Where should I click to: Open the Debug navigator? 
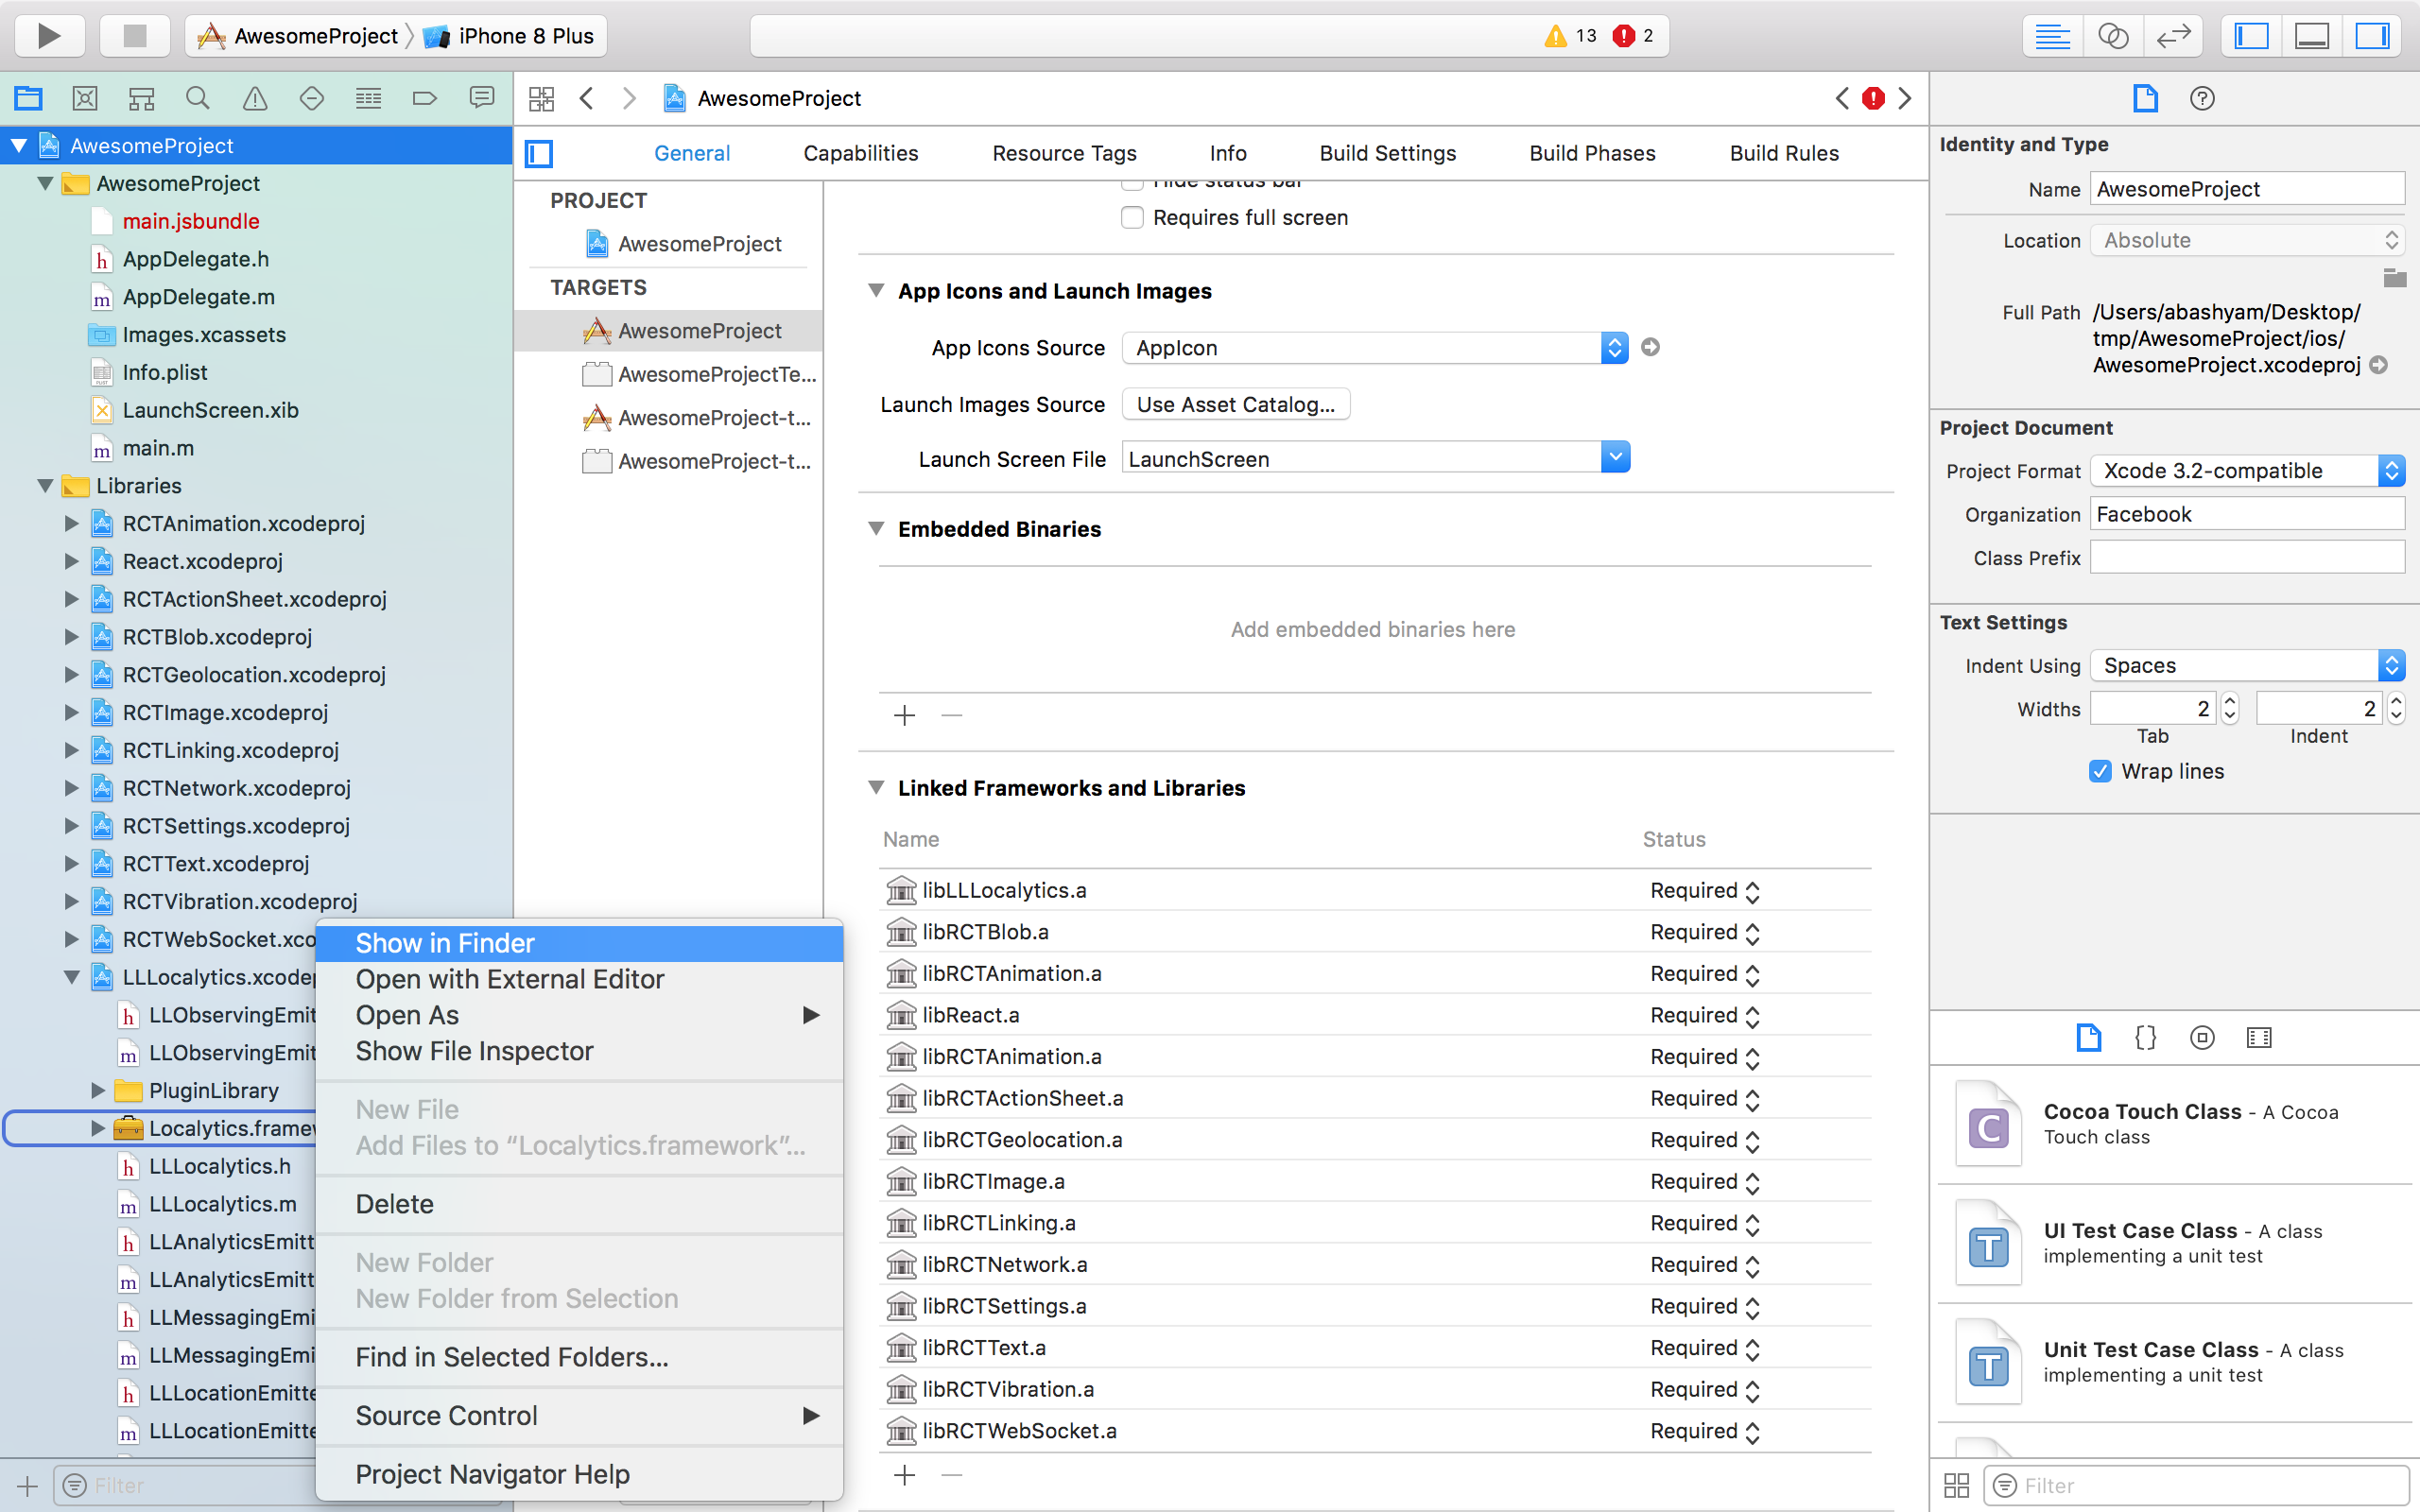point(369,98)
